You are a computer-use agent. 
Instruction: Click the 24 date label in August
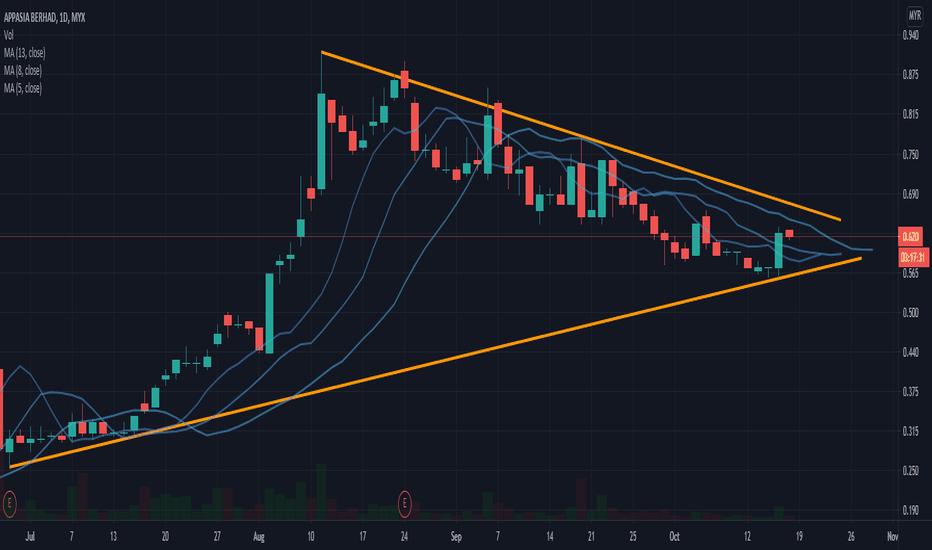point(404,537)
